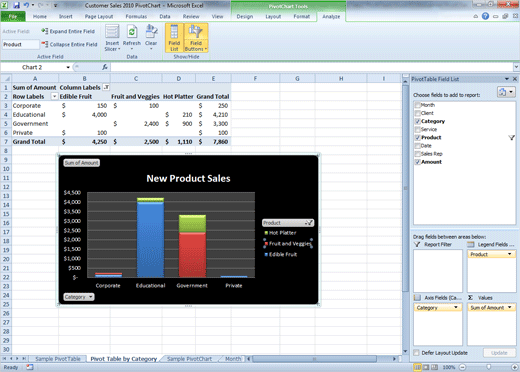
Task: Open the Sample PivotChart sheet tab
Action: click(189, 359)
